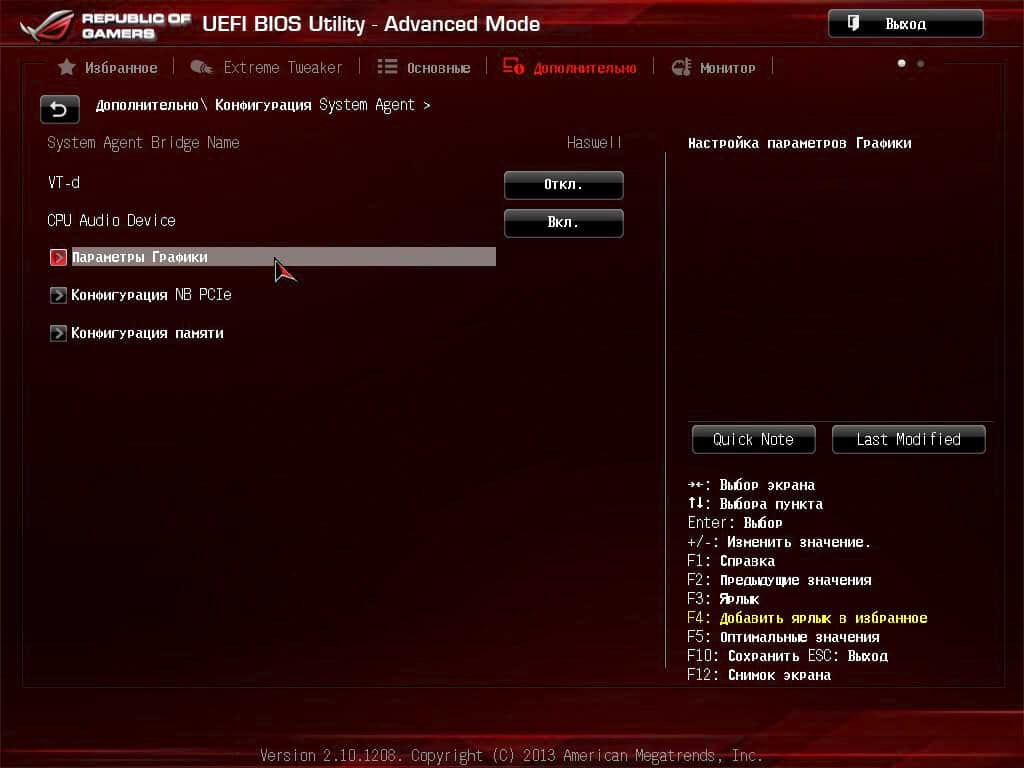The height and width of the screenshot is (768, 1024).
Task: Click Изменить значение hint text
Action: pyautogui.click(x=799, y=542)
